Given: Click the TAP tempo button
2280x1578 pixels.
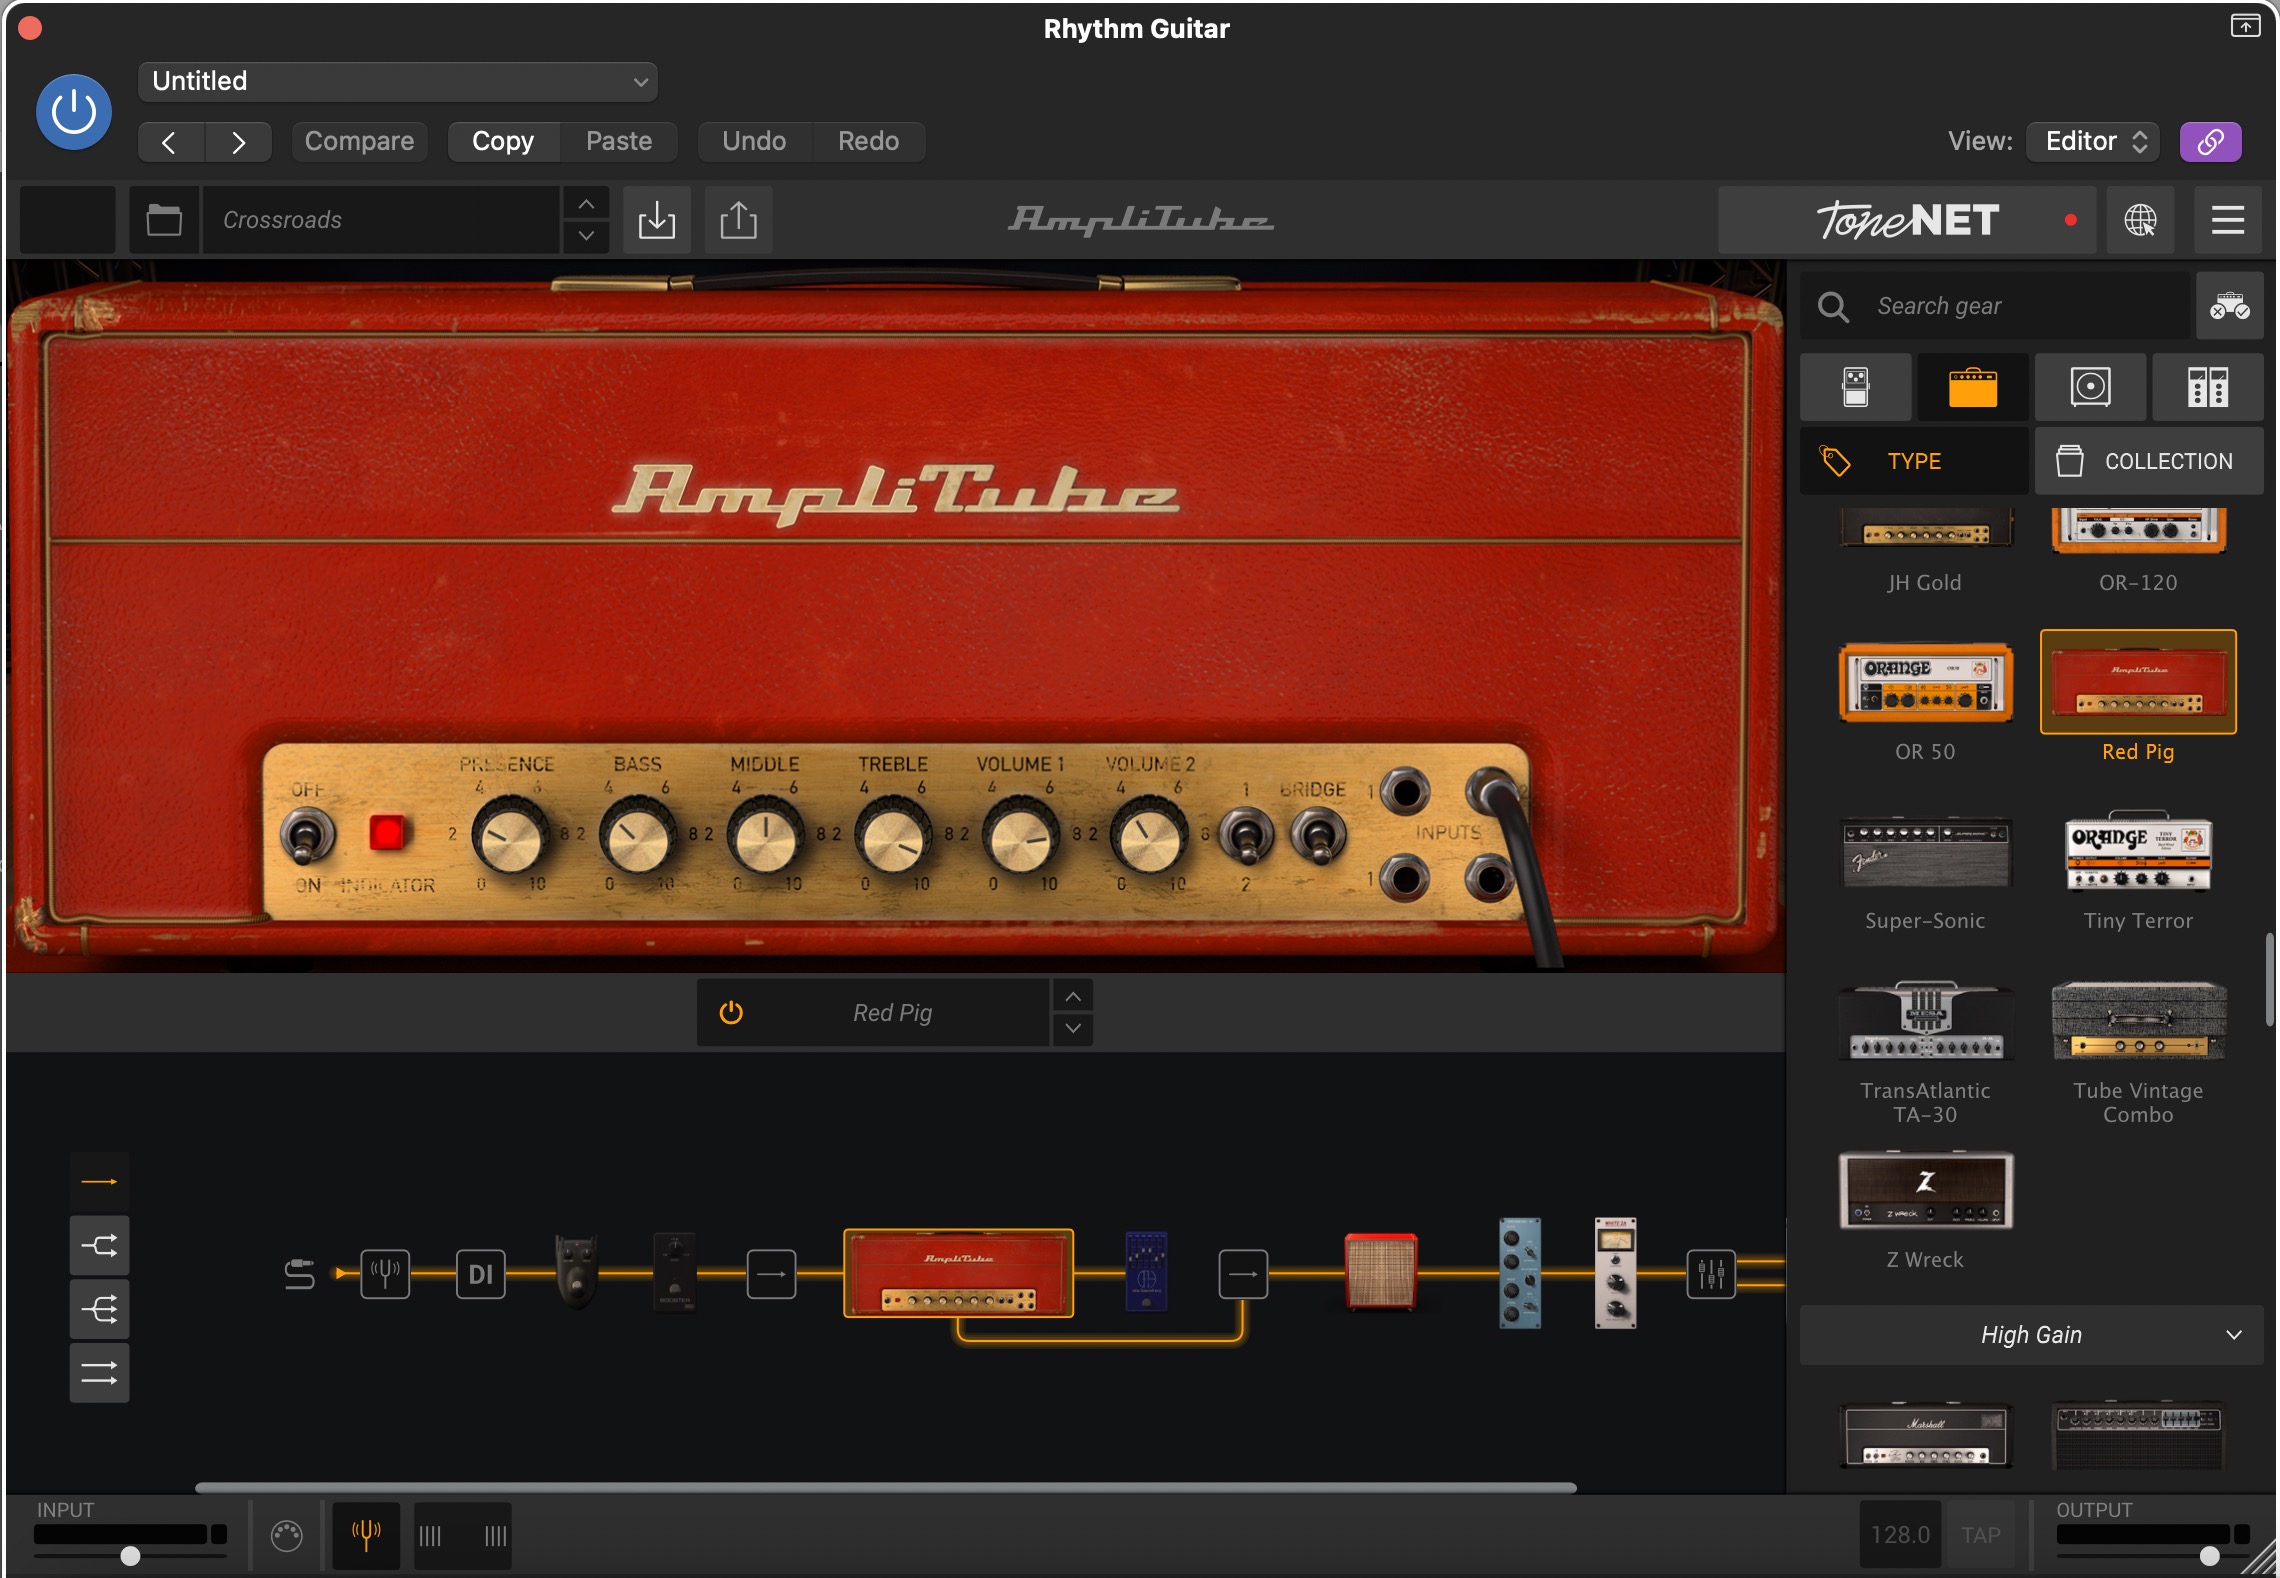Looking at the screenshot, I should 1980,1535.
